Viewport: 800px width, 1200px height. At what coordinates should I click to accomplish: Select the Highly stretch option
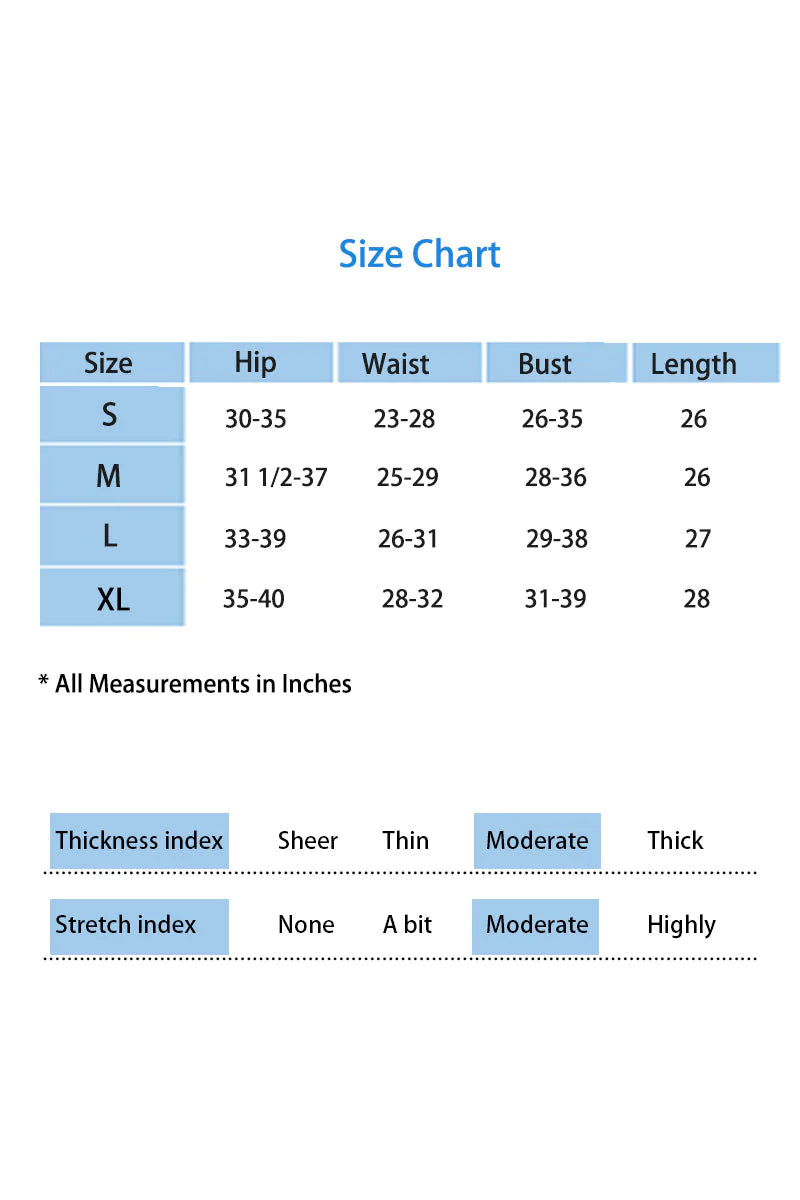tap(681, 926)
